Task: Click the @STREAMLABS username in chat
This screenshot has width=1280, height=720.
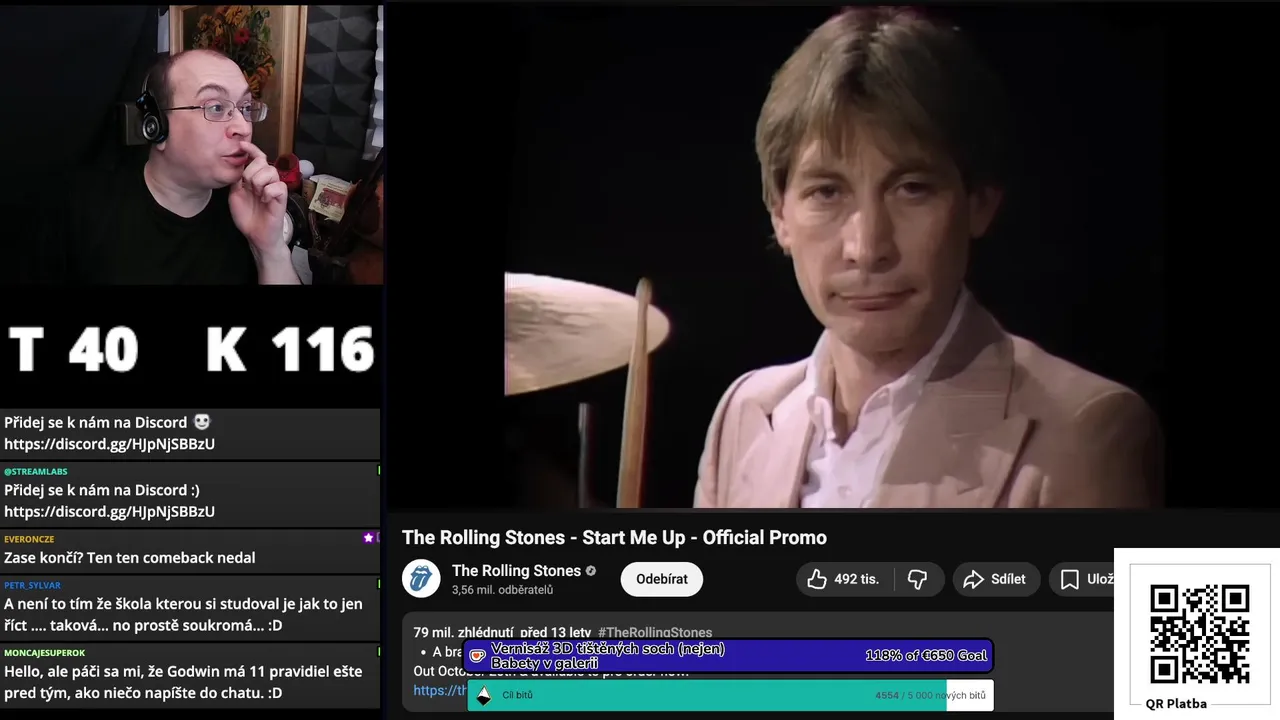Action: (x=36, y=471)
